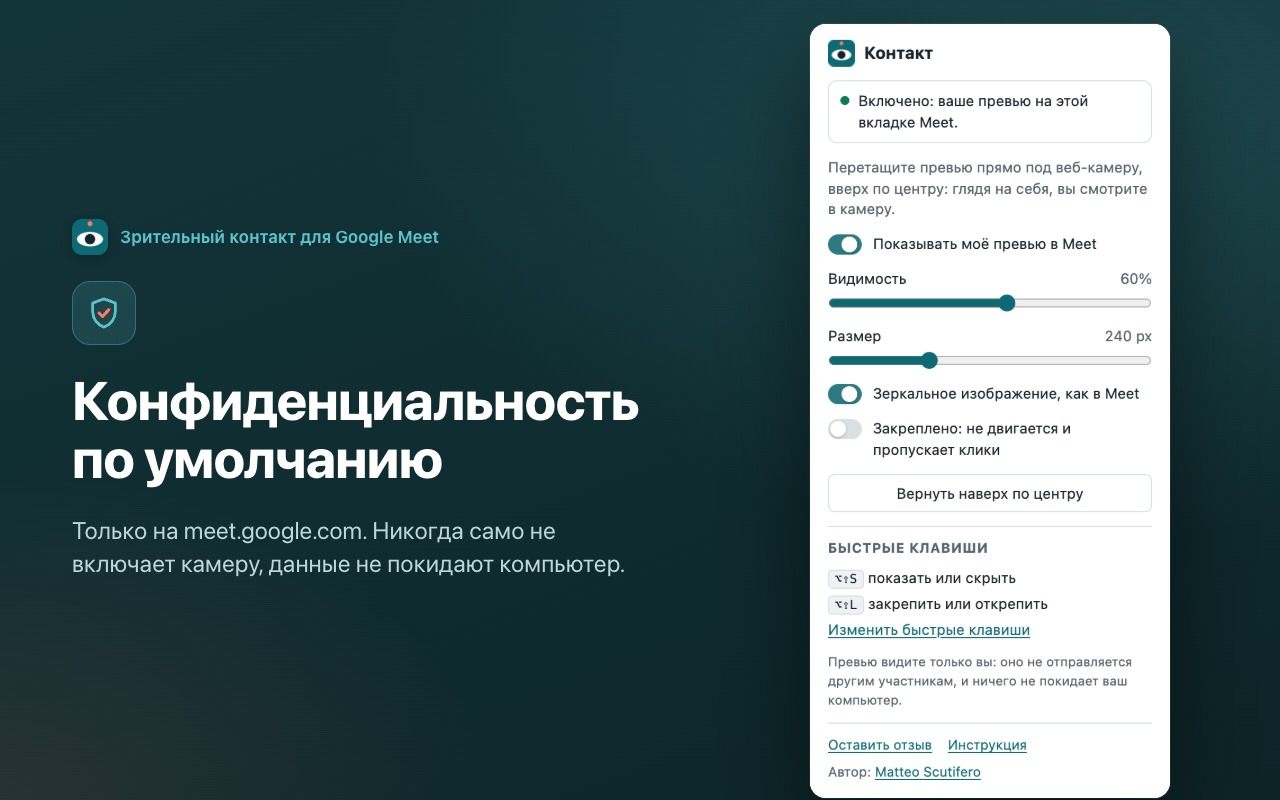1280x800 pixels.
Task: Click the ⌥⇧L shortcut key badge
Action: (846, 604)
